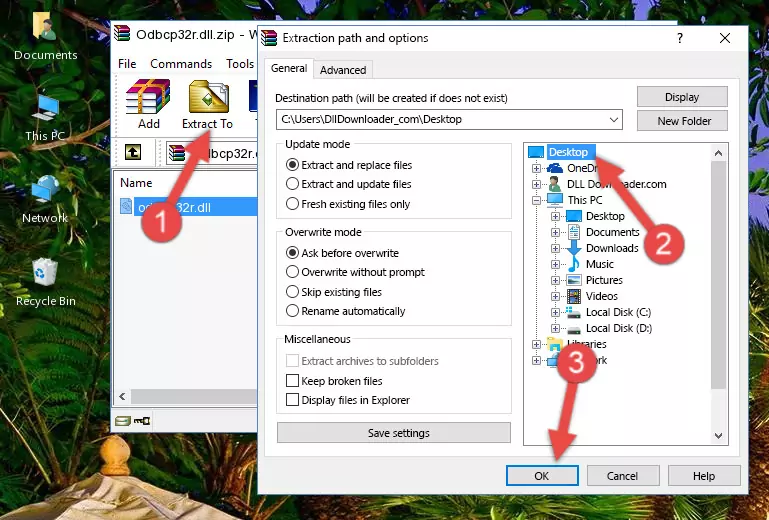Select Desktop under This PC in tree
769x520 pixels.
[605, 216]
